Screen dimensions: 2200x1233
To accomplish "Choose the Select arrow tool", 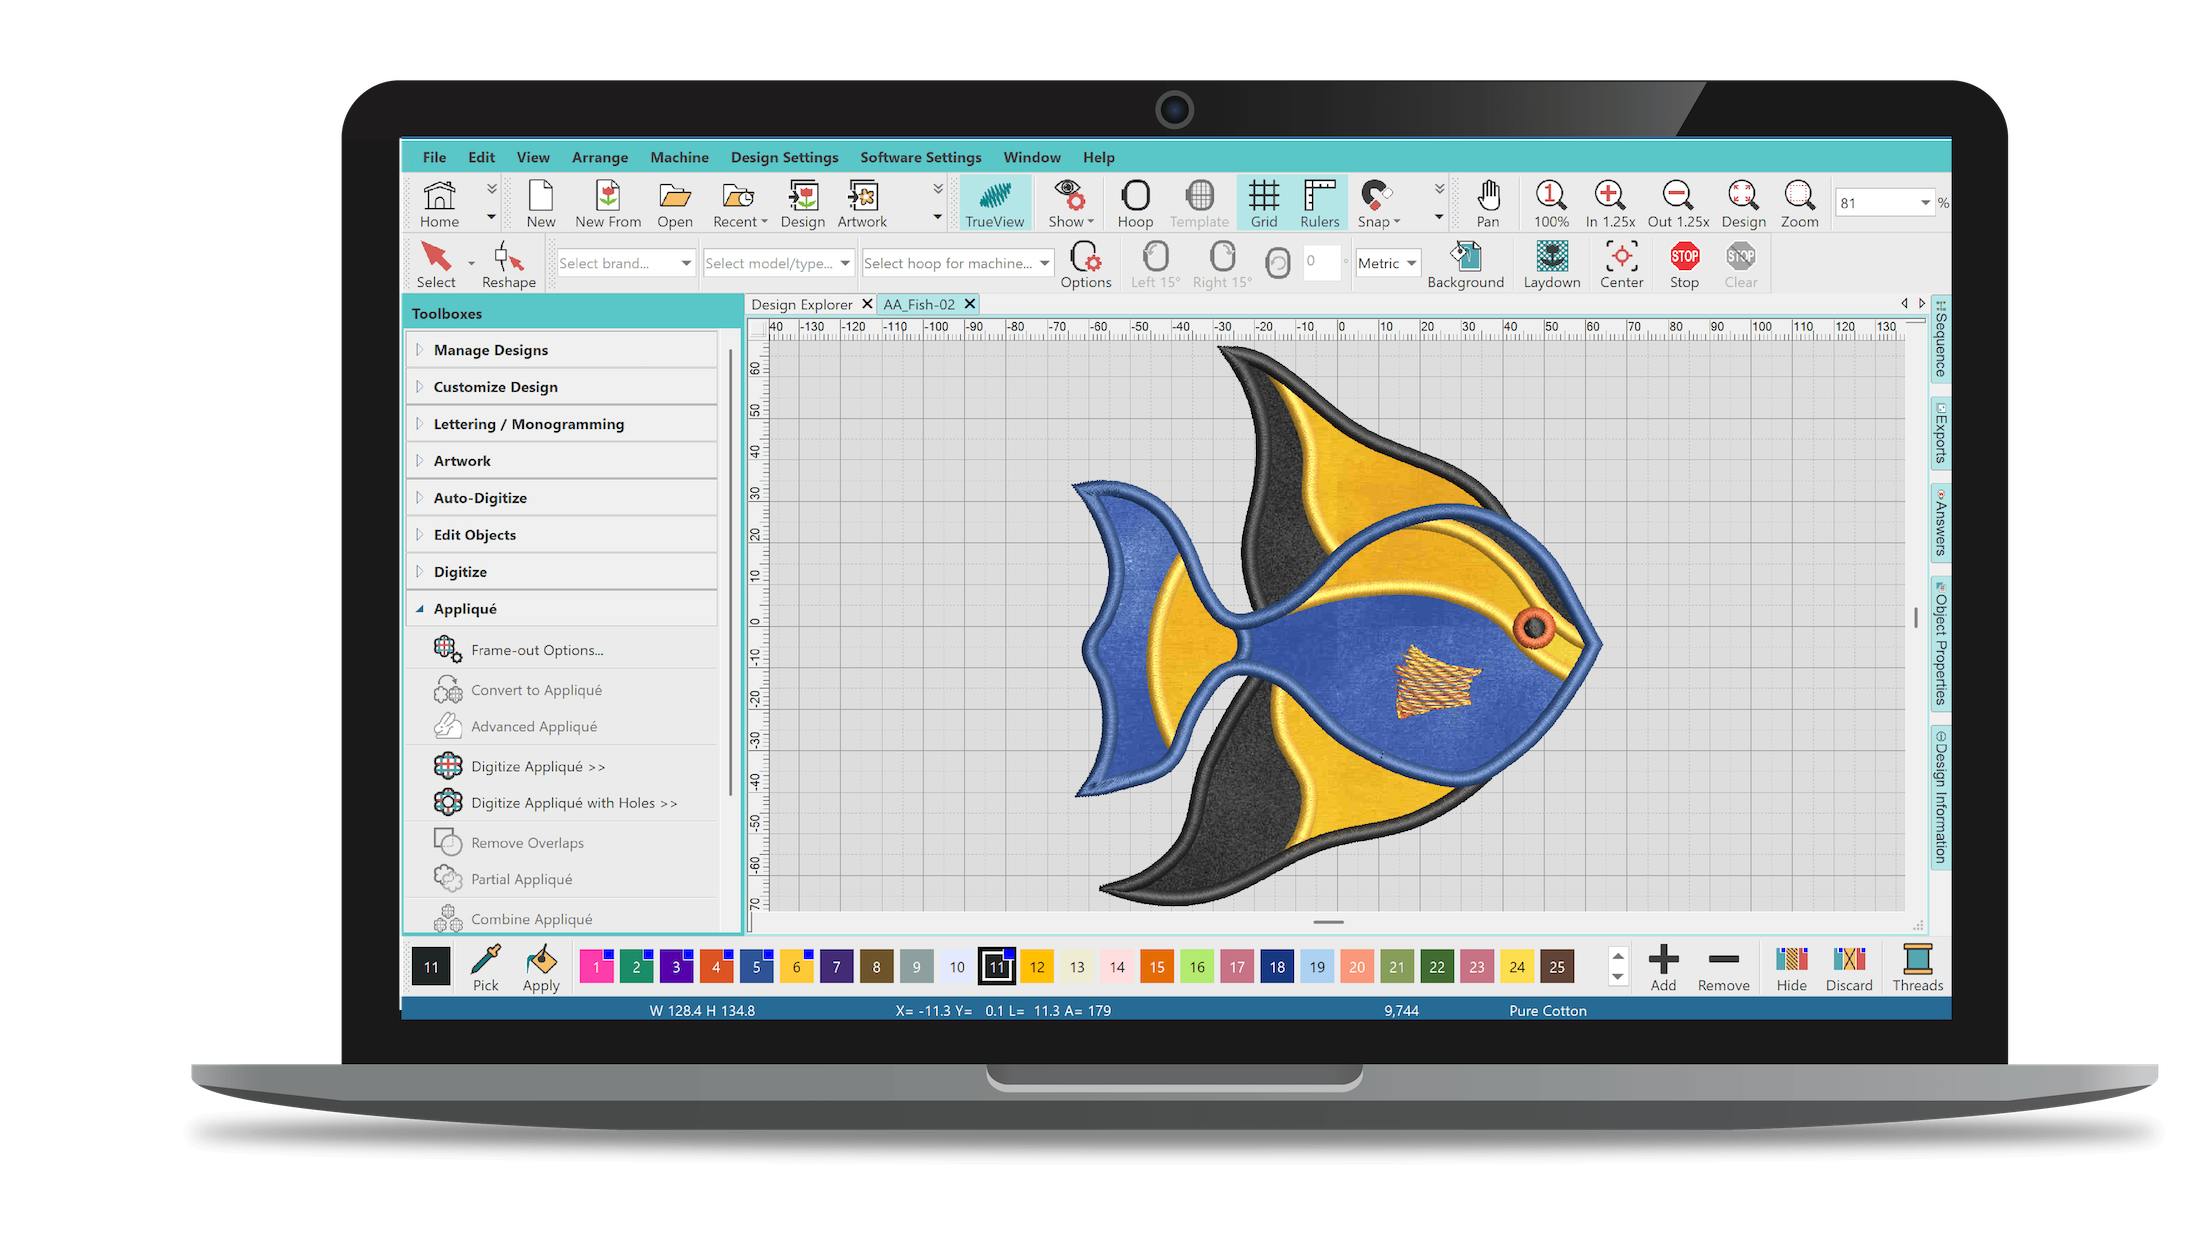I will 436,265.
